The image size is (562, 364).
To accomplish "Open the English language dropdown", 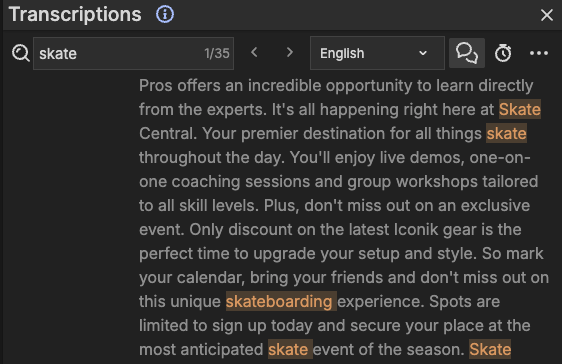I will (x=377, y=53).
